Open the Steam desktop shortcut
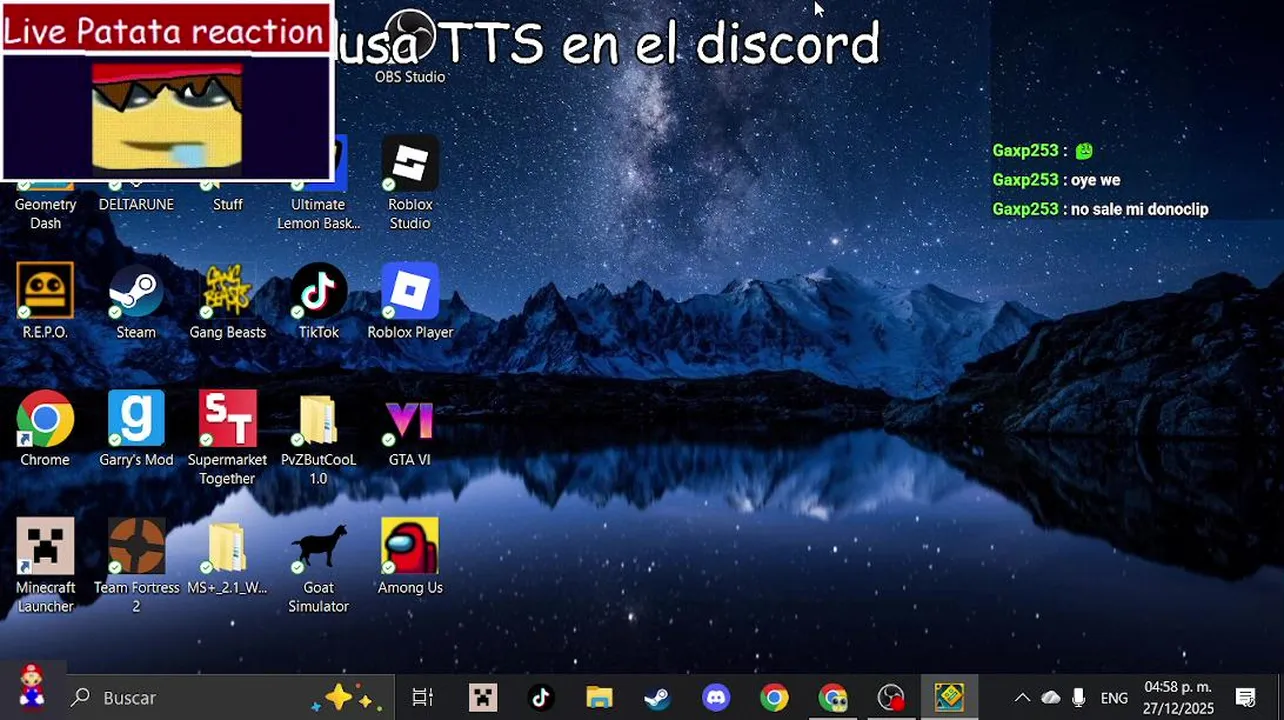The height and width of the screenshot is (720, 1284). coord(136,302)
